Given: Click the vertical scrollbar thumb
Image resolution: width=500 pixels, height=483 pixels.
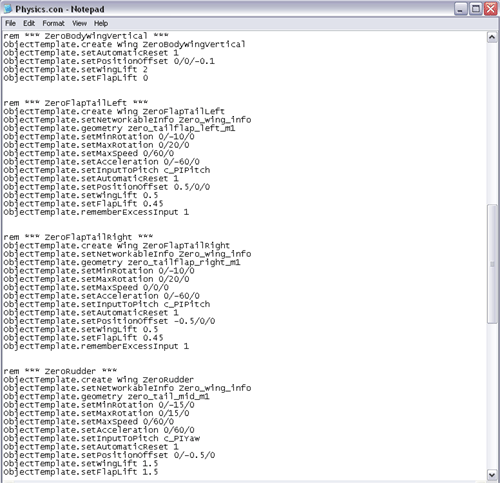Looking at the screenshot, I should (492, 264).
